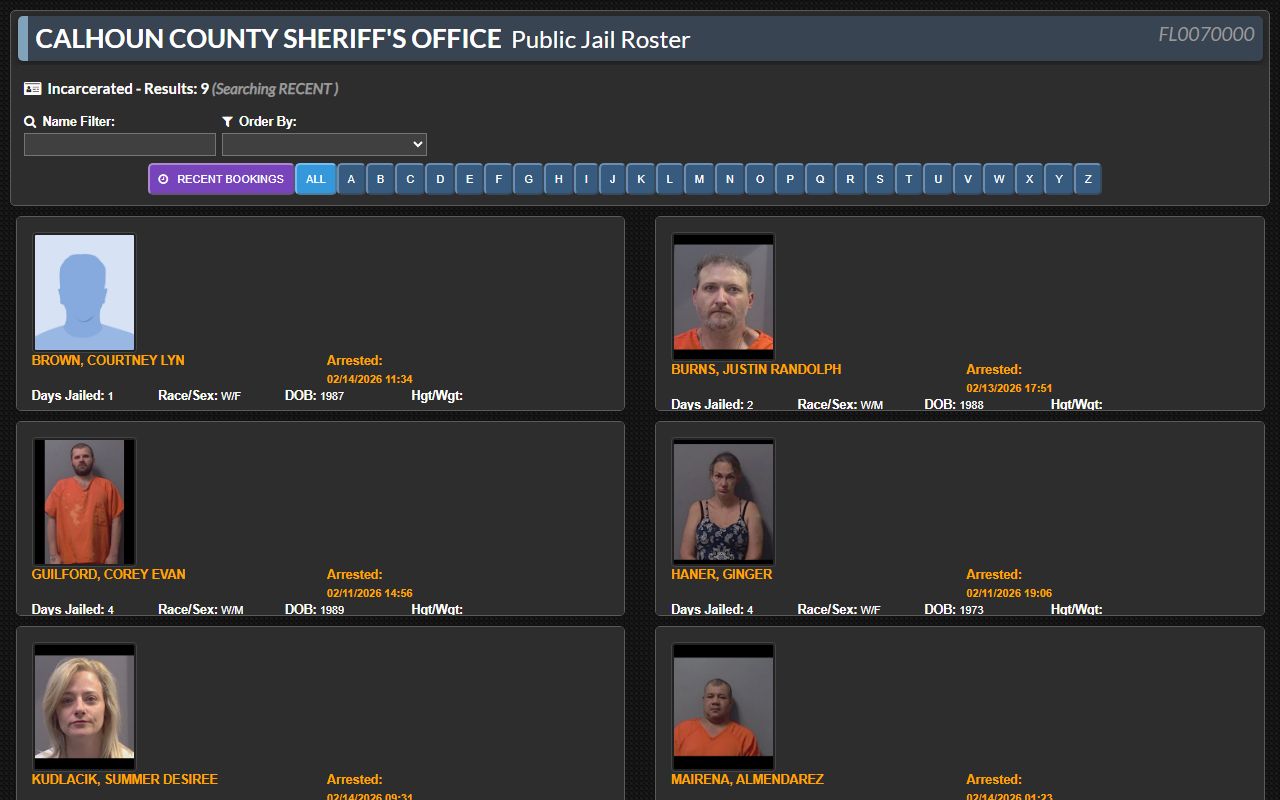Viewport: 1280px width, 800px height.
Task: Filter roster by letter A
Action: (x=351, y=179)
